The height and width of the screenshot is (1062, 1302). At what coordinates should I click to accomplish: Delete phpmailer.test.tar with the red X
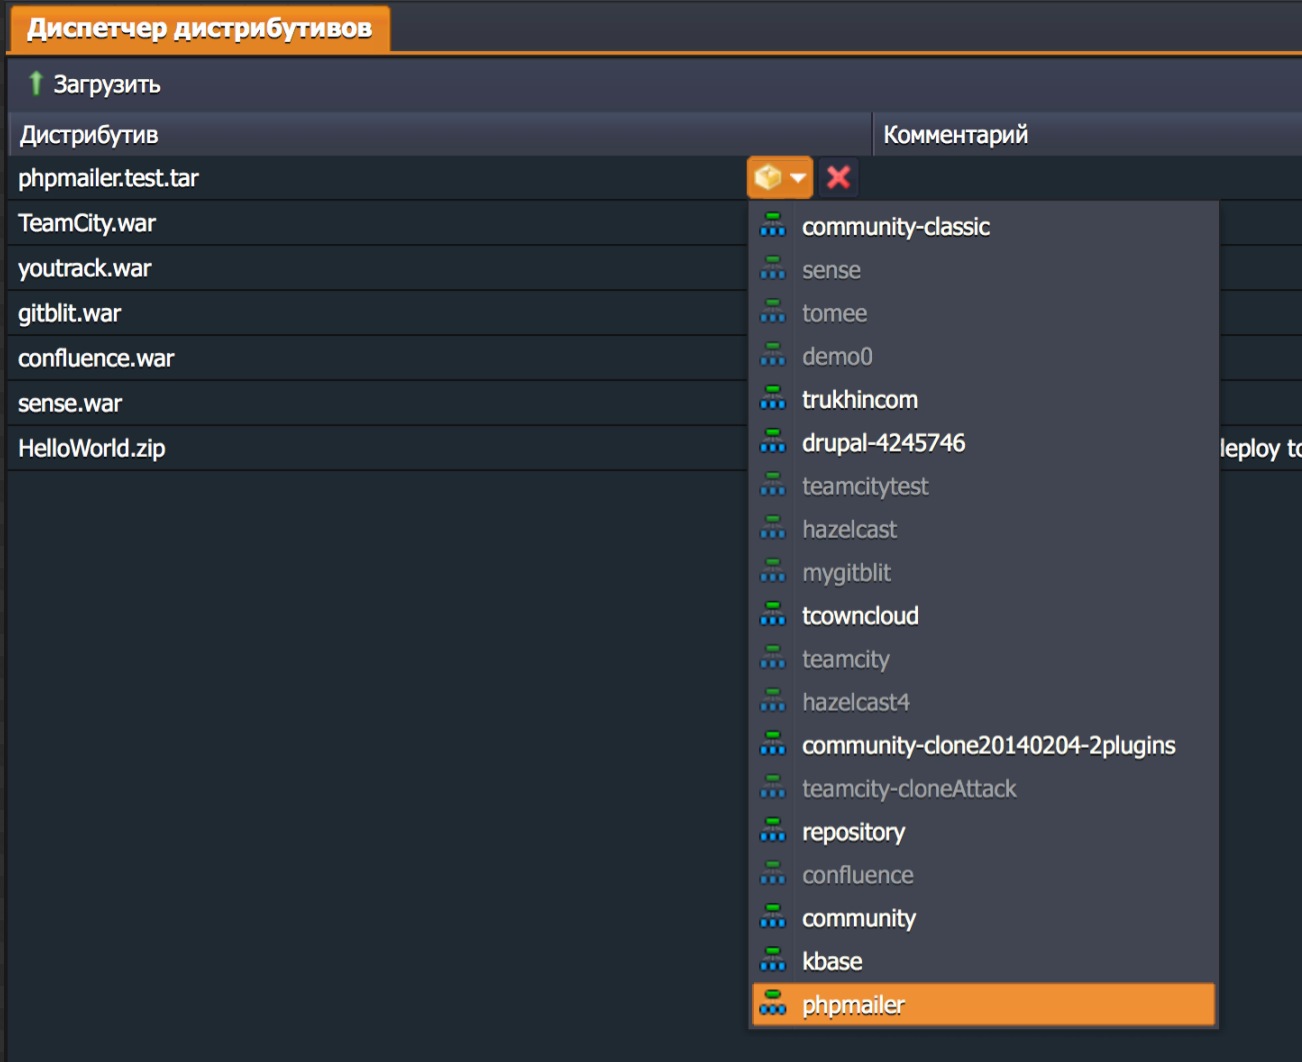tap(839, 178)
